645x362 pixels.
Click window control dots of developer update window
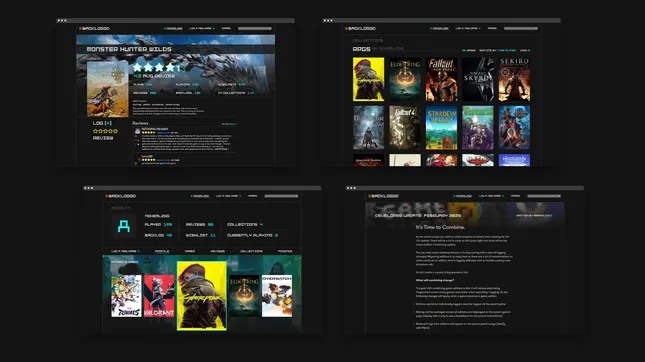[x=351, y=188]
